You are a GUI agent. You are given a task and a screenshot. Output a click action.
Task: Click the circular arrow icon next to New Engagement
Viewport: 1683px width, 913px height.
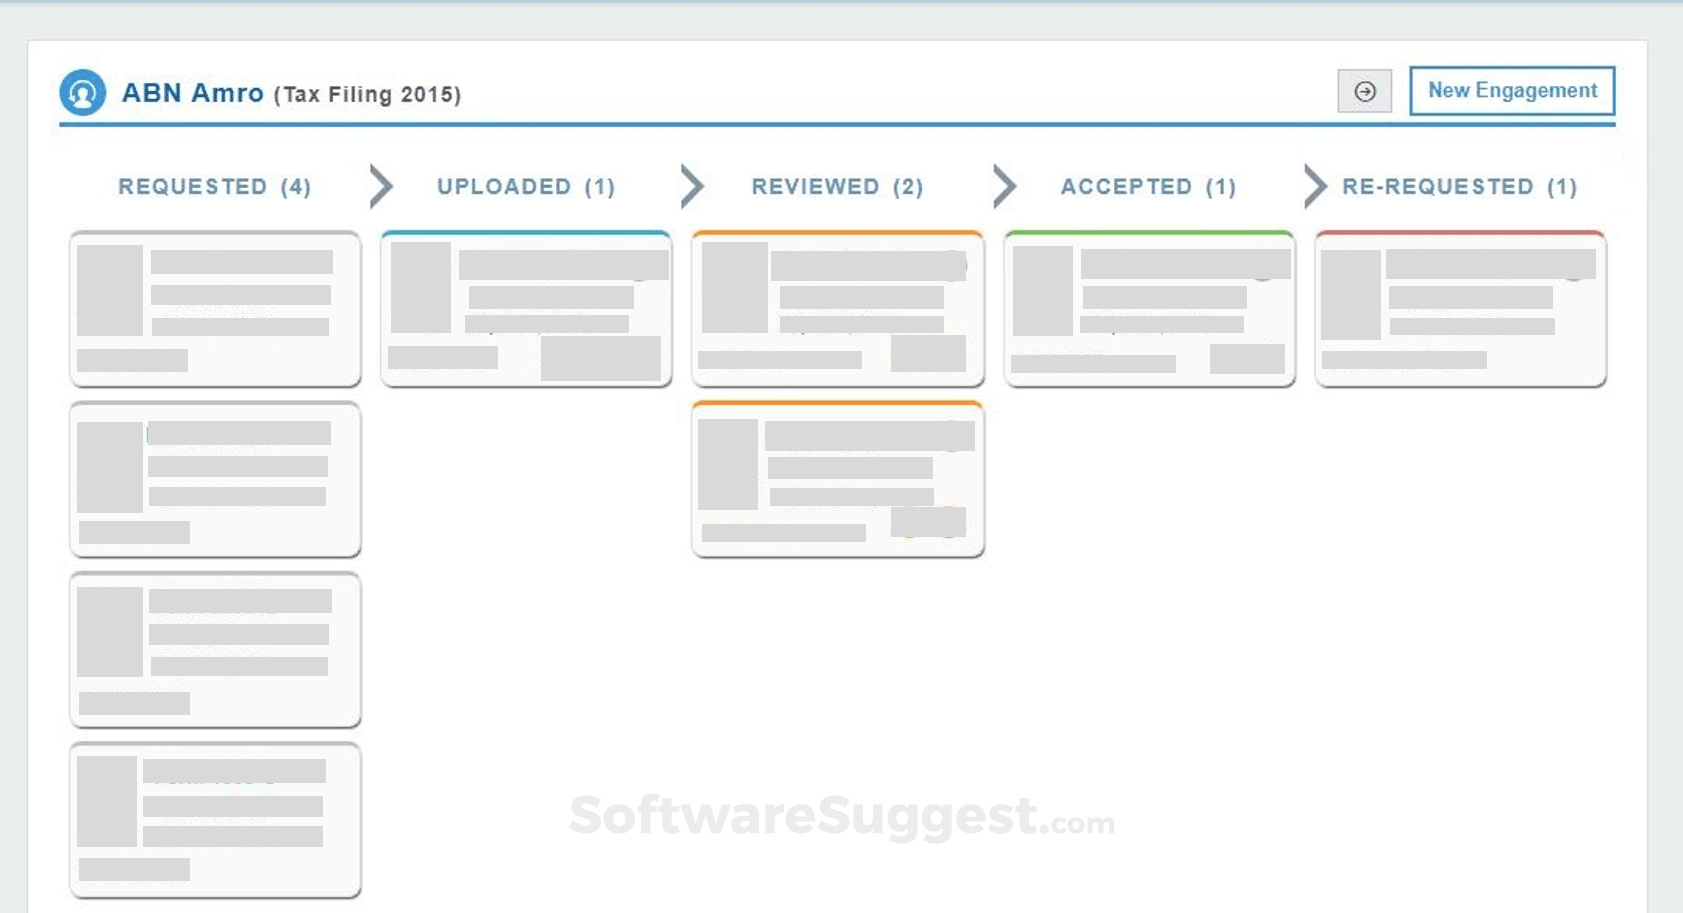(x=1364, y=90)
